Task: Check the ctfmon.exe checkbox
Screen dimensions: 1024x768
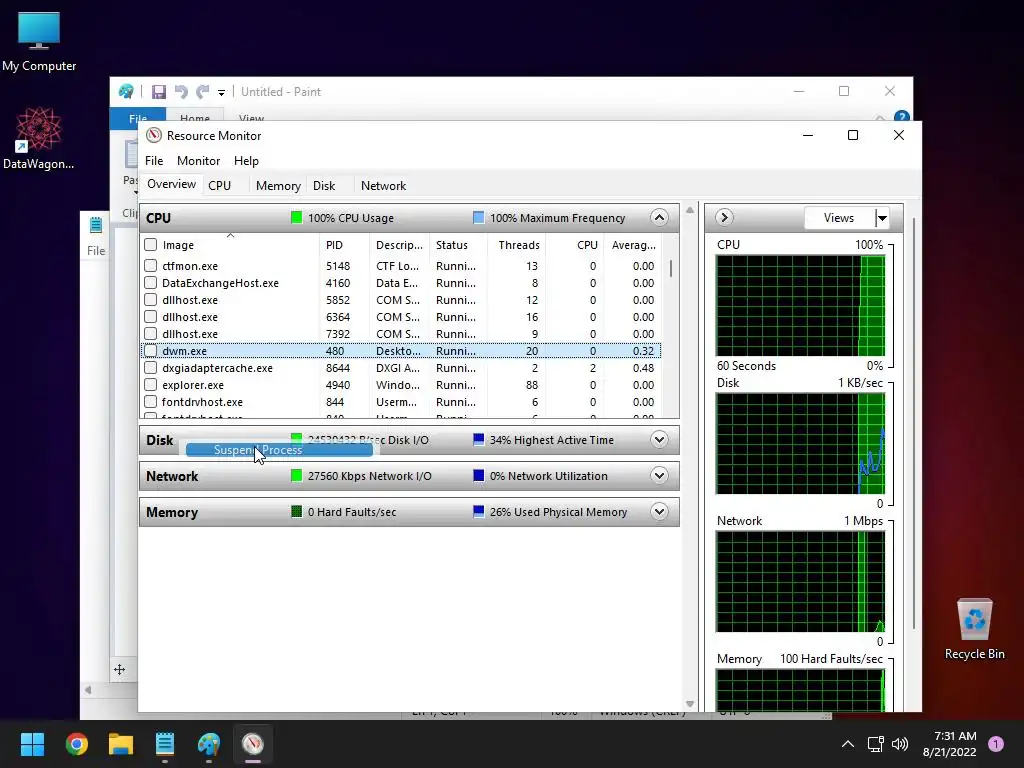Action: point(151,266)
